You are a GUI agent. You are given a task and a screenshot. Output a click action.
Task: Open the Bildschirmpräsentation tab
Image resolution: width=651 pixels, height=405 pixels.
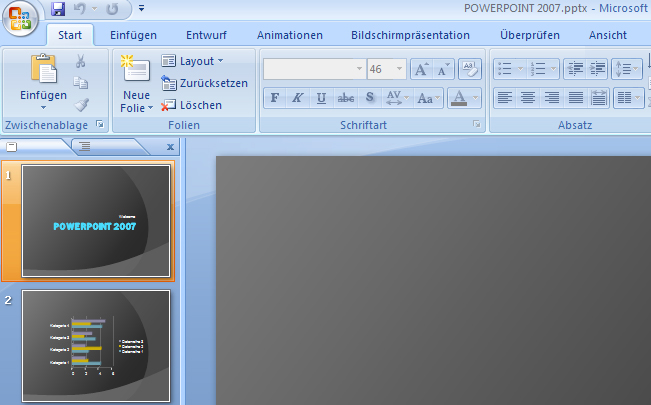pyautogui.click(x=410, y=35)
